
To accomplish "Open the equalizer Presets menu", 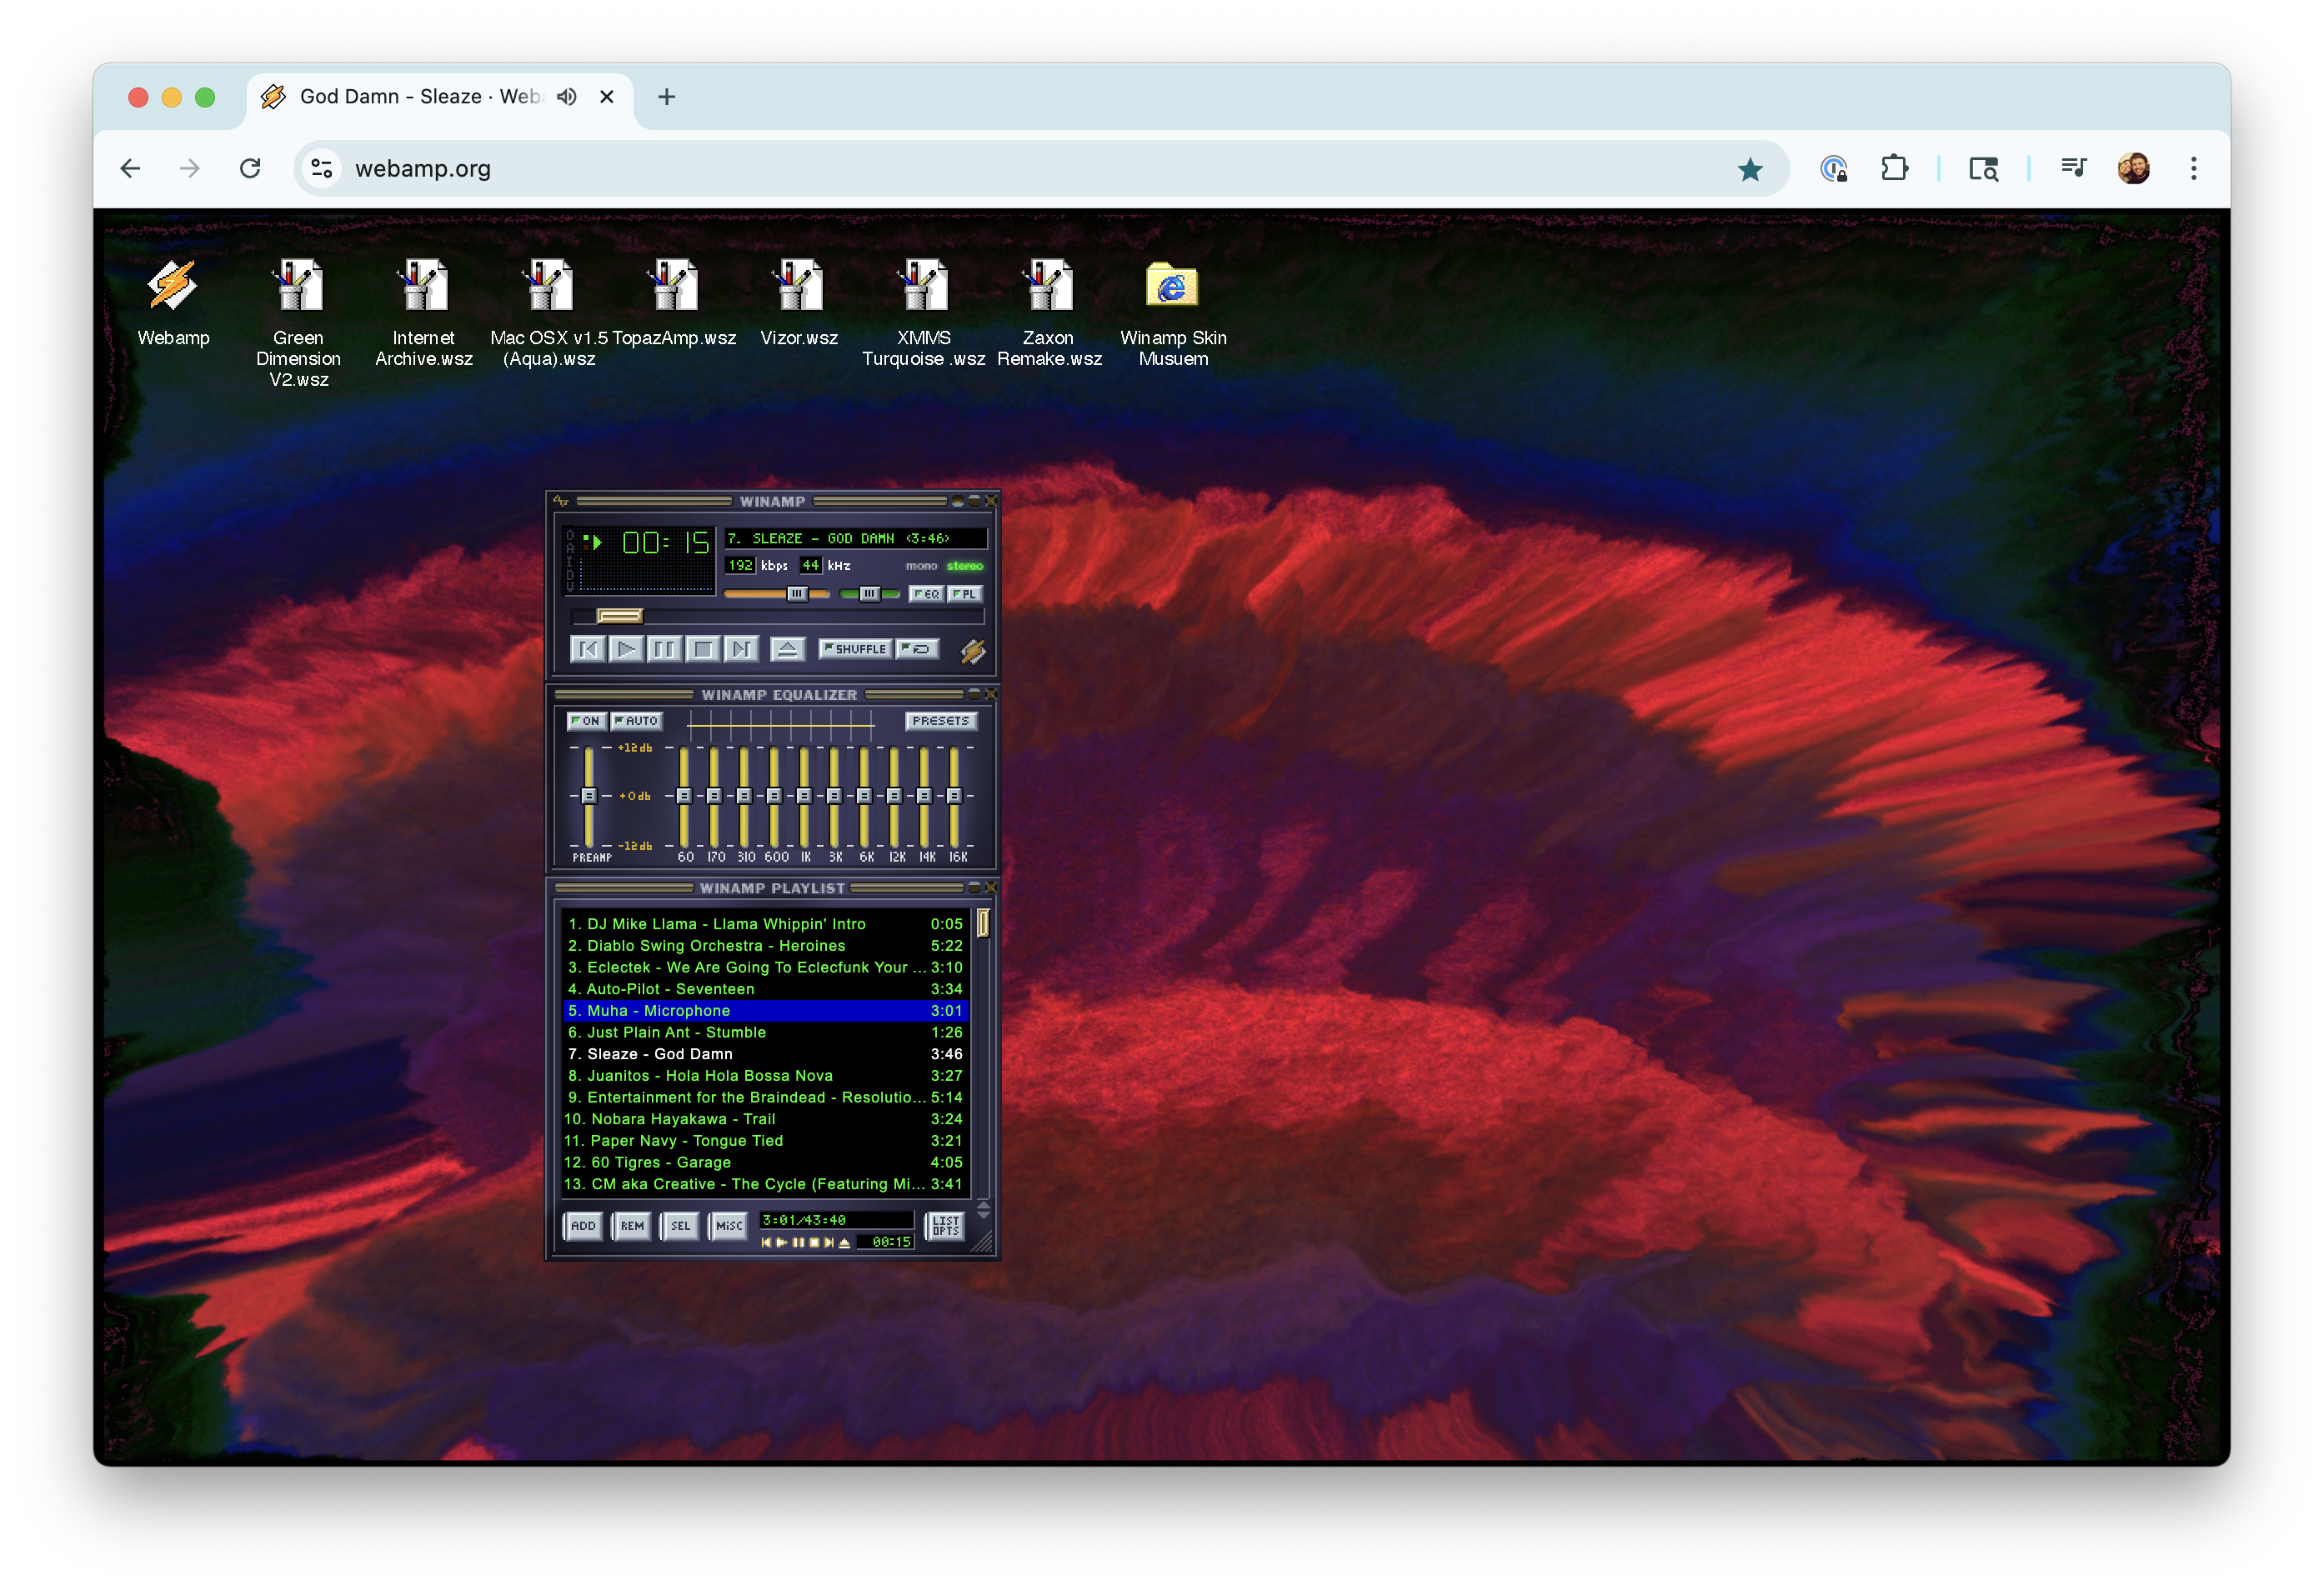I will (940, 721).
